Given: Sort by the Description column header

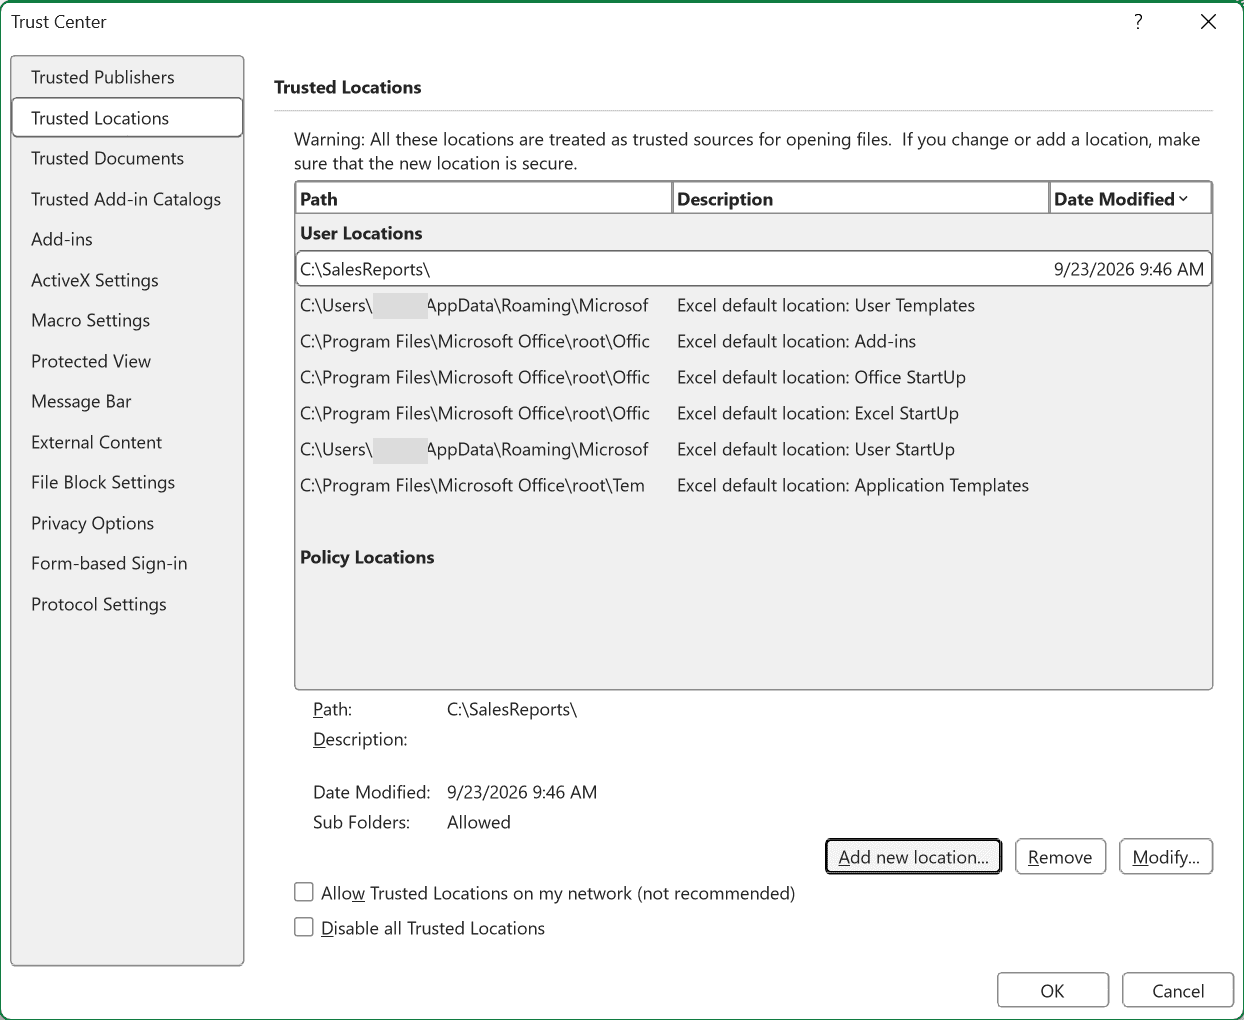Looking at the screenshot, I should coord(861,199).
